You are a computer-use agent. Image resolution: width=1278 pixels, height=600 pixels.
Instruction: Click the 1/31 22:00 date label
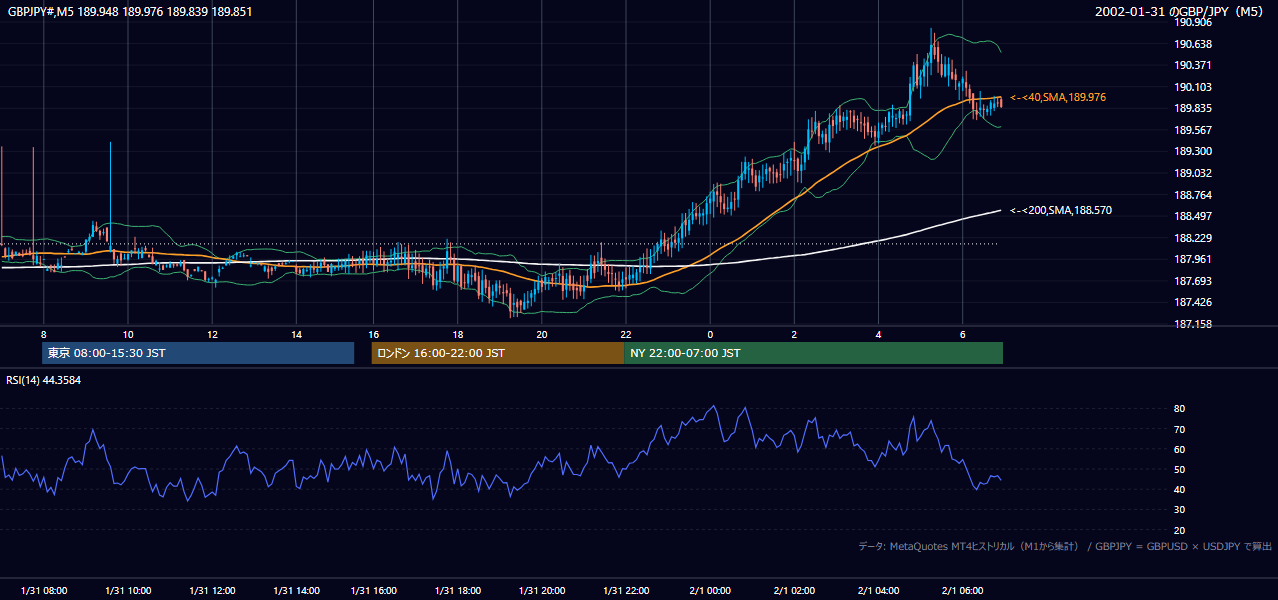point(625,591)
